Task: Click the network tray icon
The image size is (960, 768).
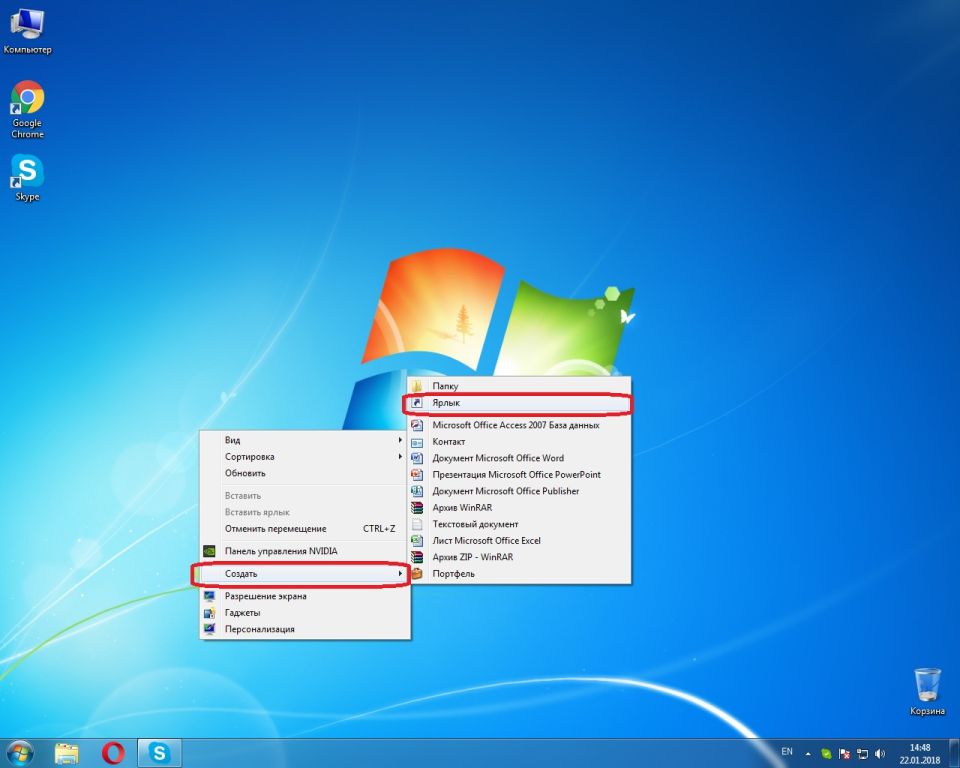Action: (862, 753)
